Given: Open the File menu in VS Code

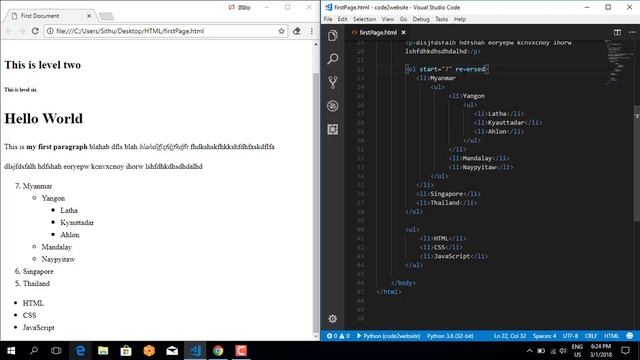Looking at the screenshot, I should pos(328,19).
